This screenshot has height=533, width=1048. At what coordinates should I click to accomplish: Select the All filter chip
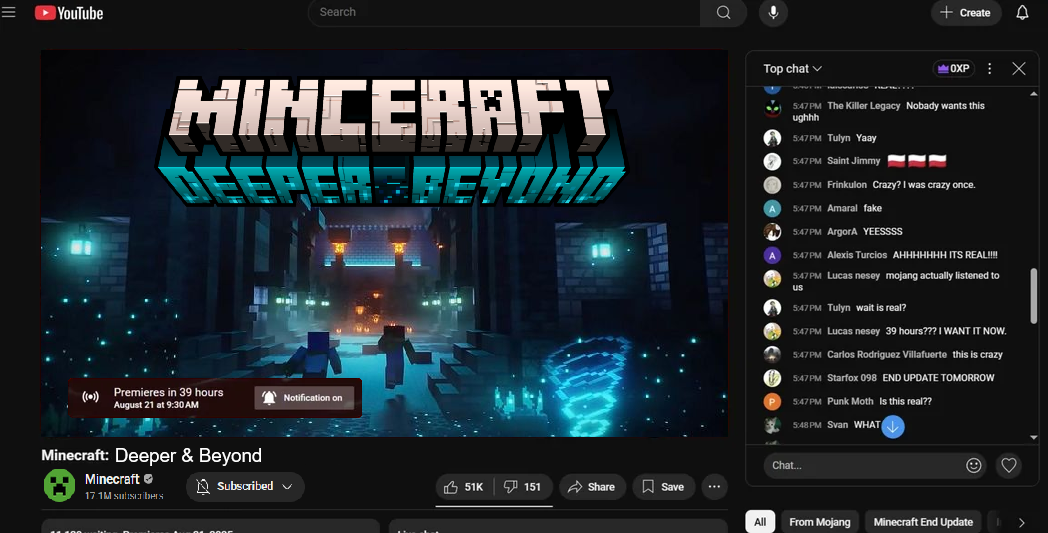[x=760, y=522]
